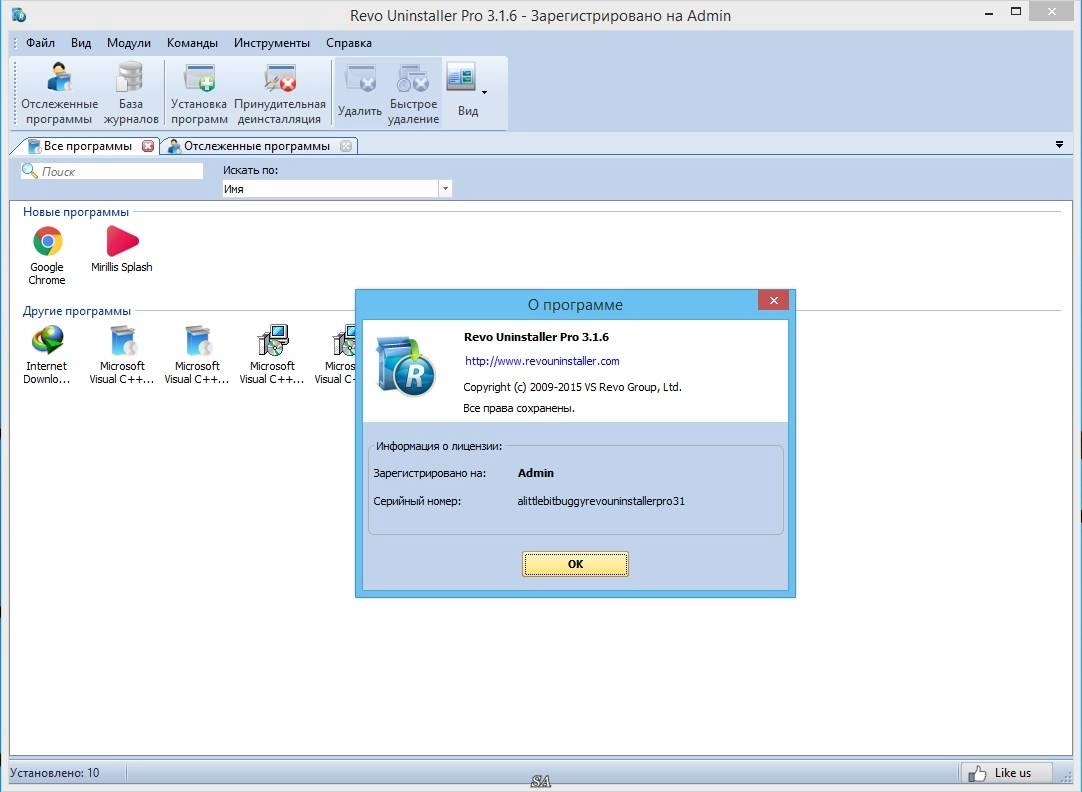Expand the Вид toolbar dropdown arrow

coord(484,92)
